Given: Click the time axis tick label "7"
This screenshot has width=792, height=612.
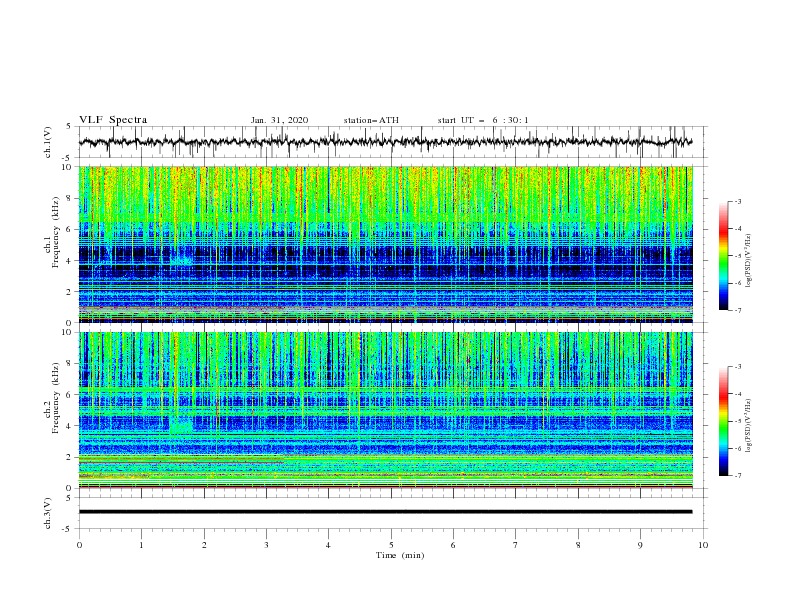Looking at the screenshot, I should tap(516, 545).
